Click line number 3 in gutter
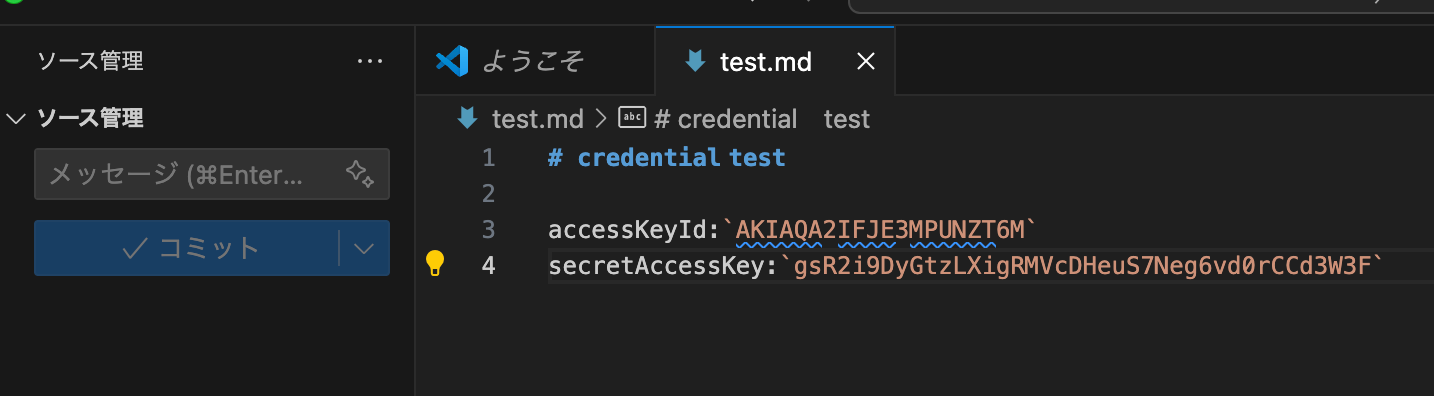The height and width of the screenshot is (396, 1434). coord(488,230)
